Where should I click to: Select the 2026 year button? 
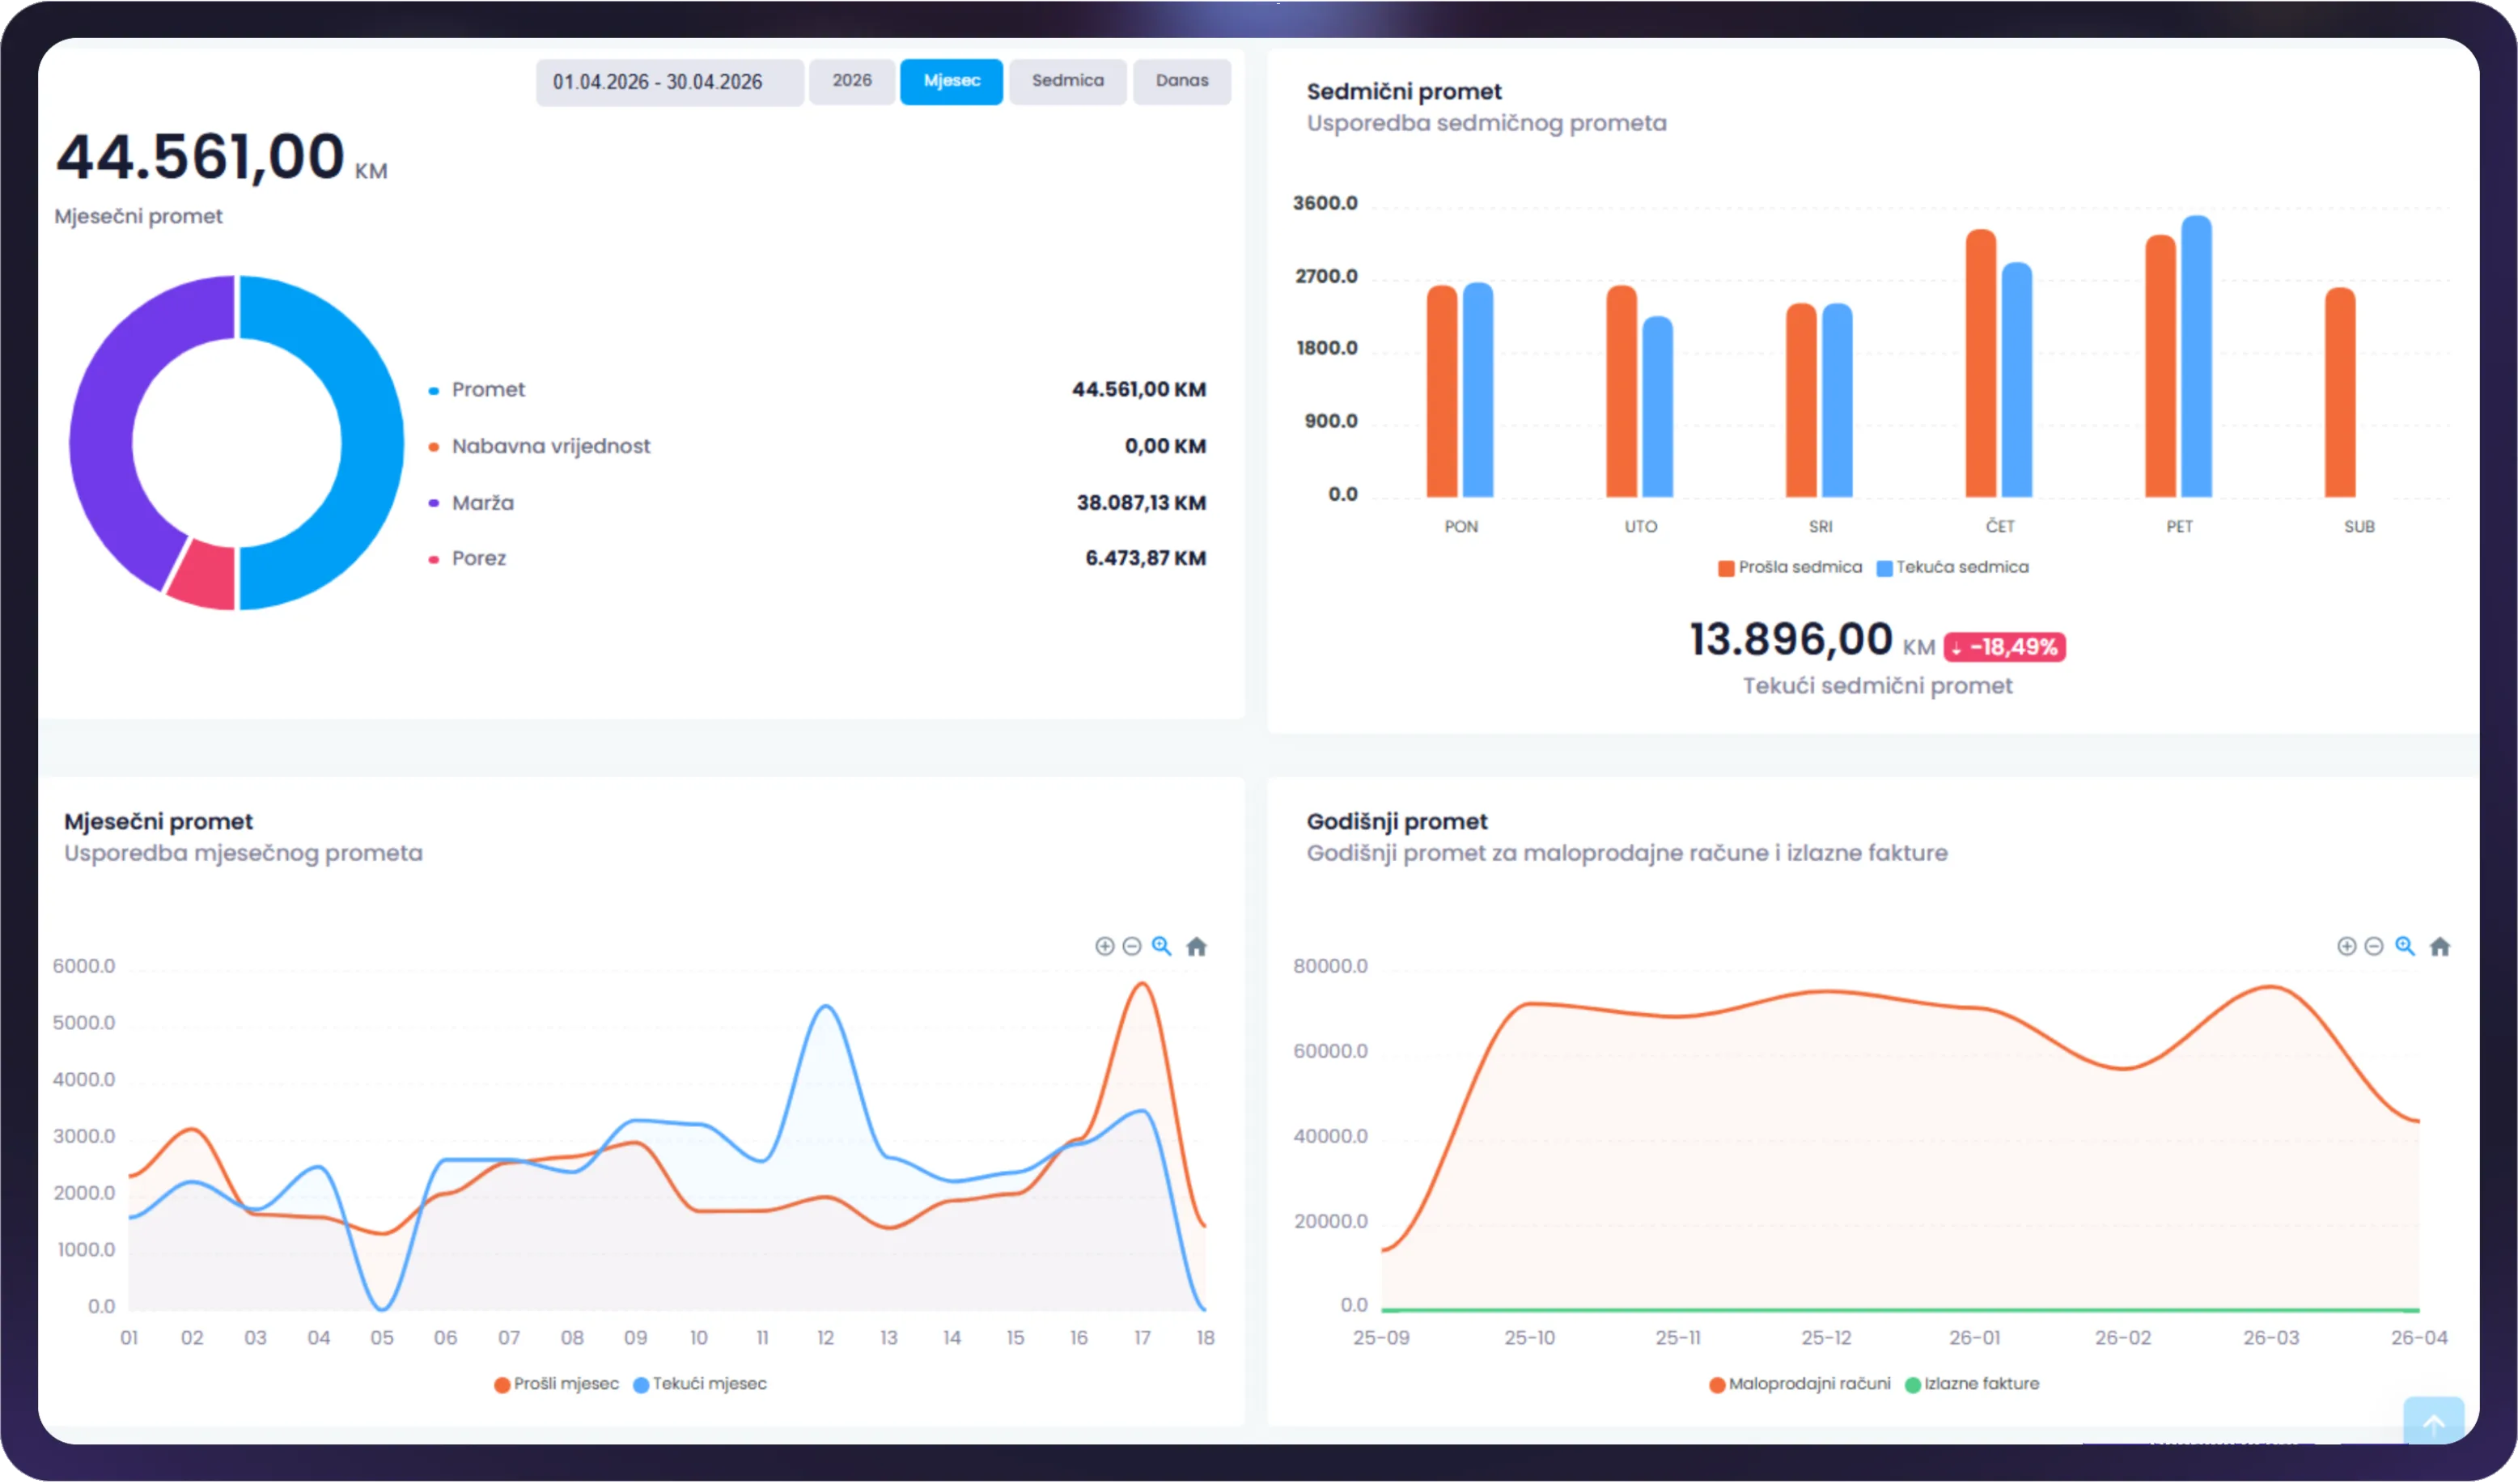click(851, 81)
